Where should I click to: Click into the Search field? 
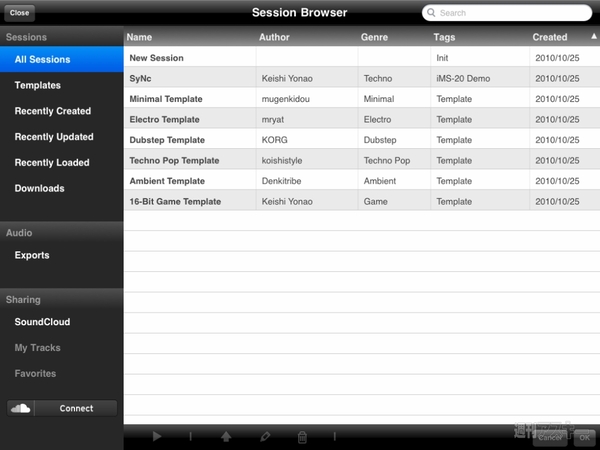click(507, 13)
